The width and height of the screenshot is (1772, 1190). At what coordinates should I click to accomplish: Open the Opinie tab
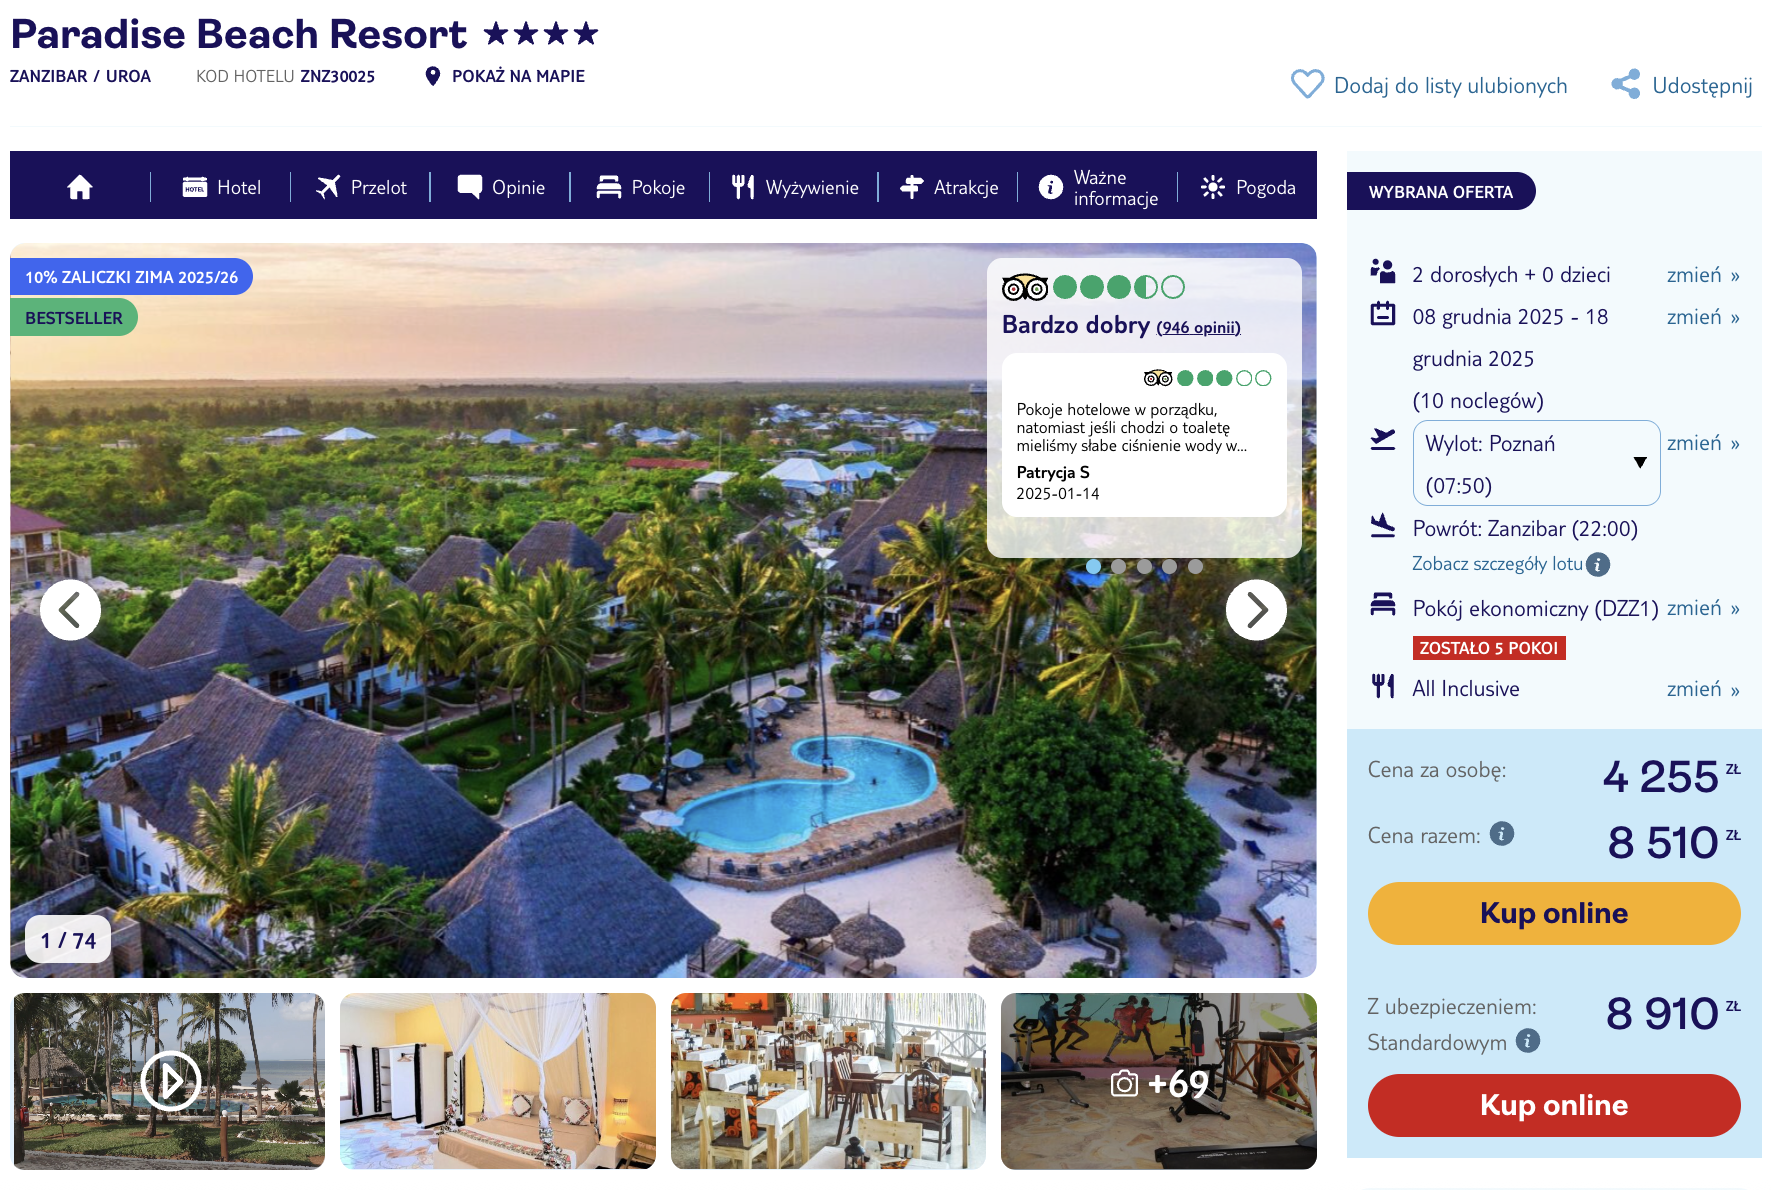click(x=501, y=187)
